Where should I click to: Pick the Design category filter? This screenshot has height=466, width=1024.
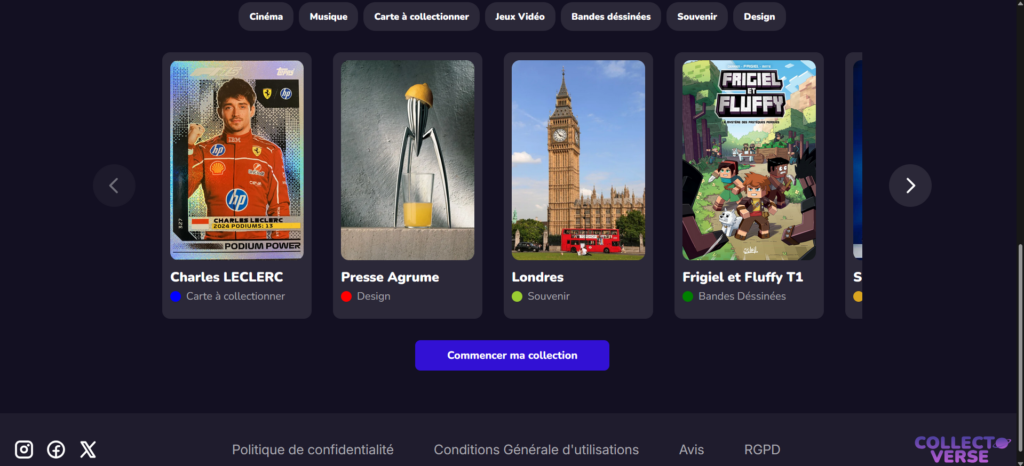[x=759, y=17]
